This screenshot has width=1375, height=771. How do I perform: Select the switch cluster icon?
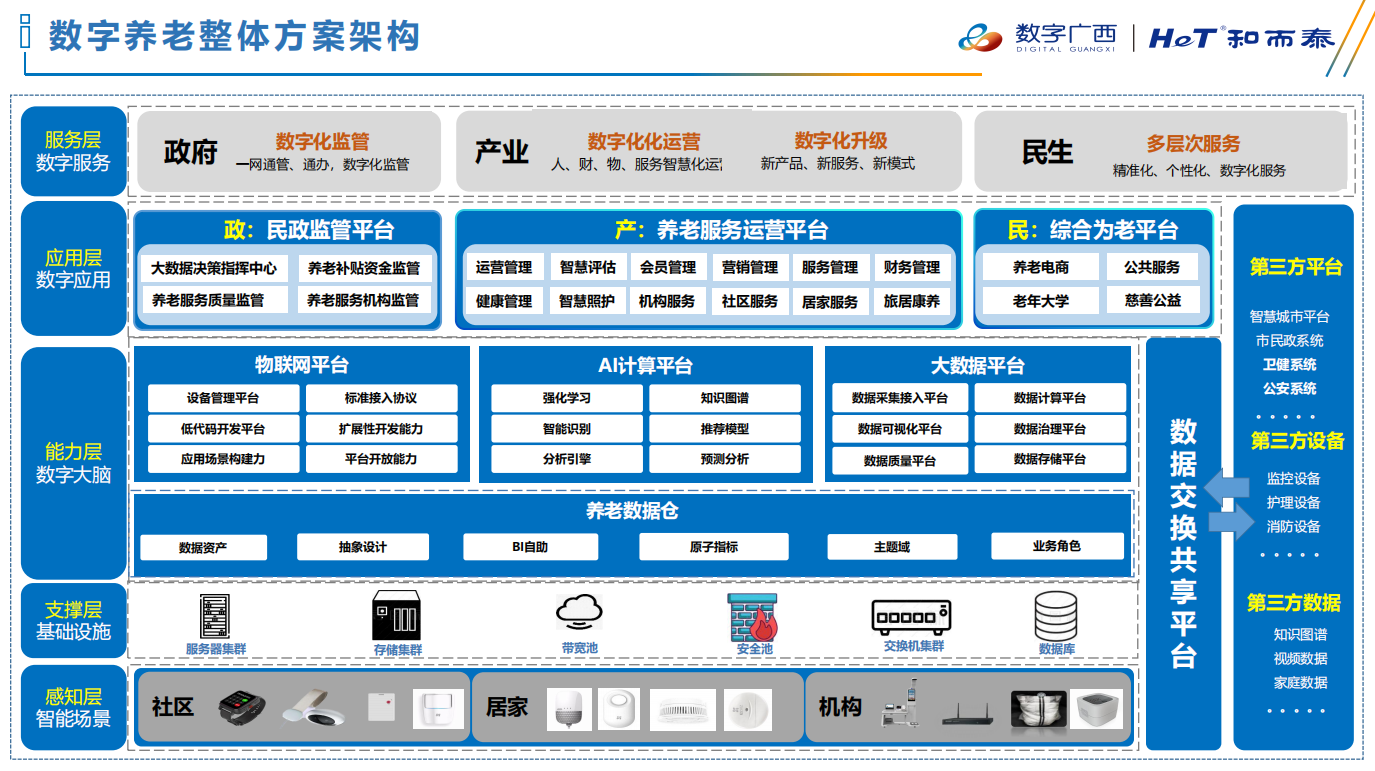coord(911,617)
